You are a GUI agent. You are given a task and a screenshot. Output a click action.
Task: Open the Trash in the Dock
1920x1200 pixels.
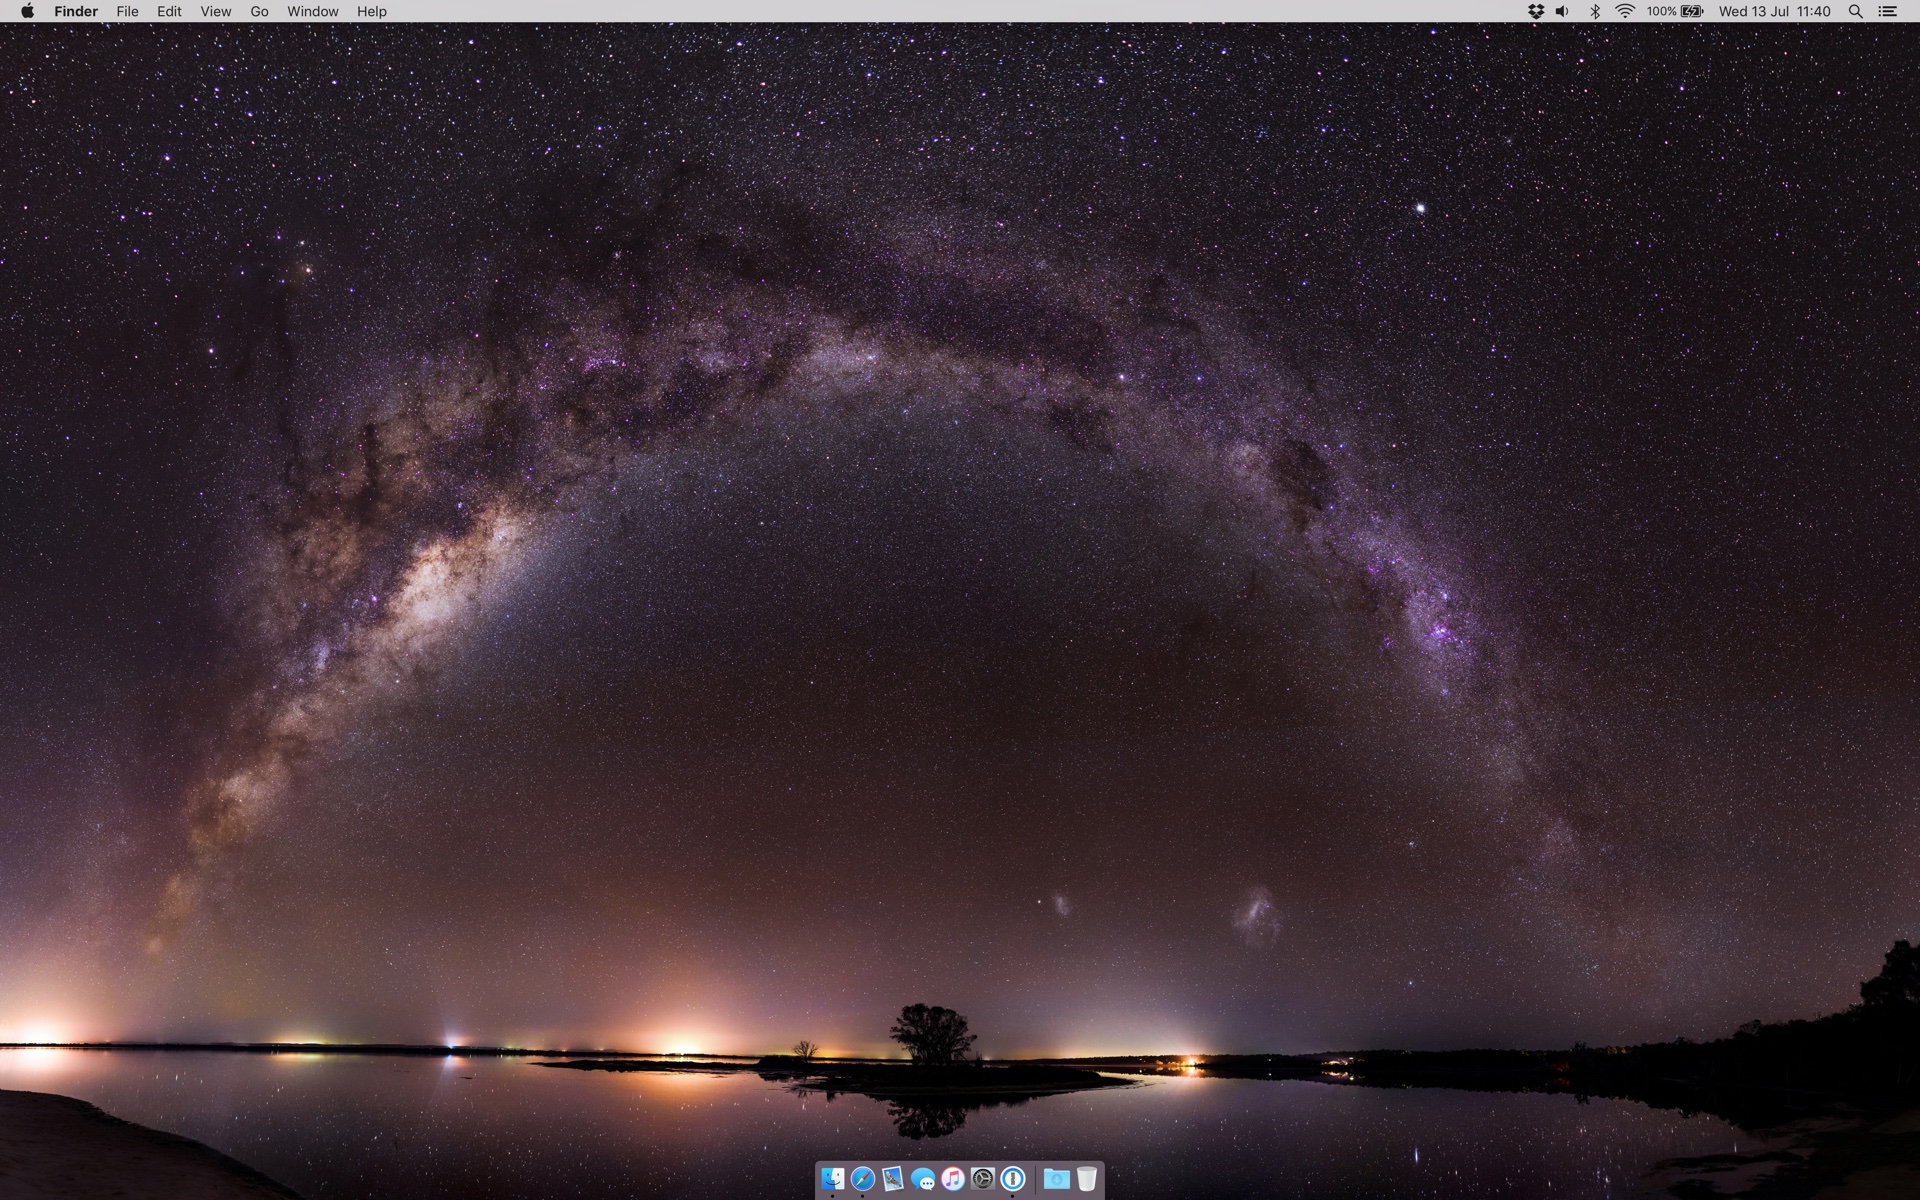point(1087,1179)
